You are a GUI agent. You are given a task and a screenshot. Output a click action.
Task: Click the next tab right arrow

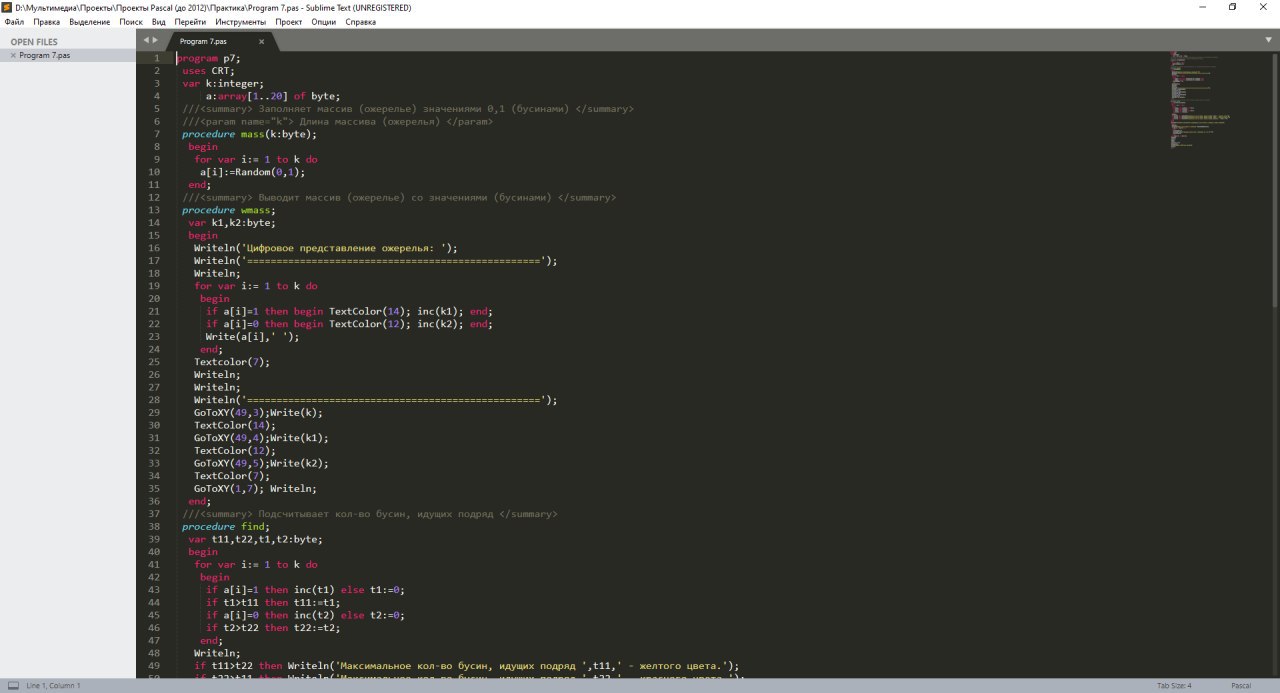tap(155, 41)
